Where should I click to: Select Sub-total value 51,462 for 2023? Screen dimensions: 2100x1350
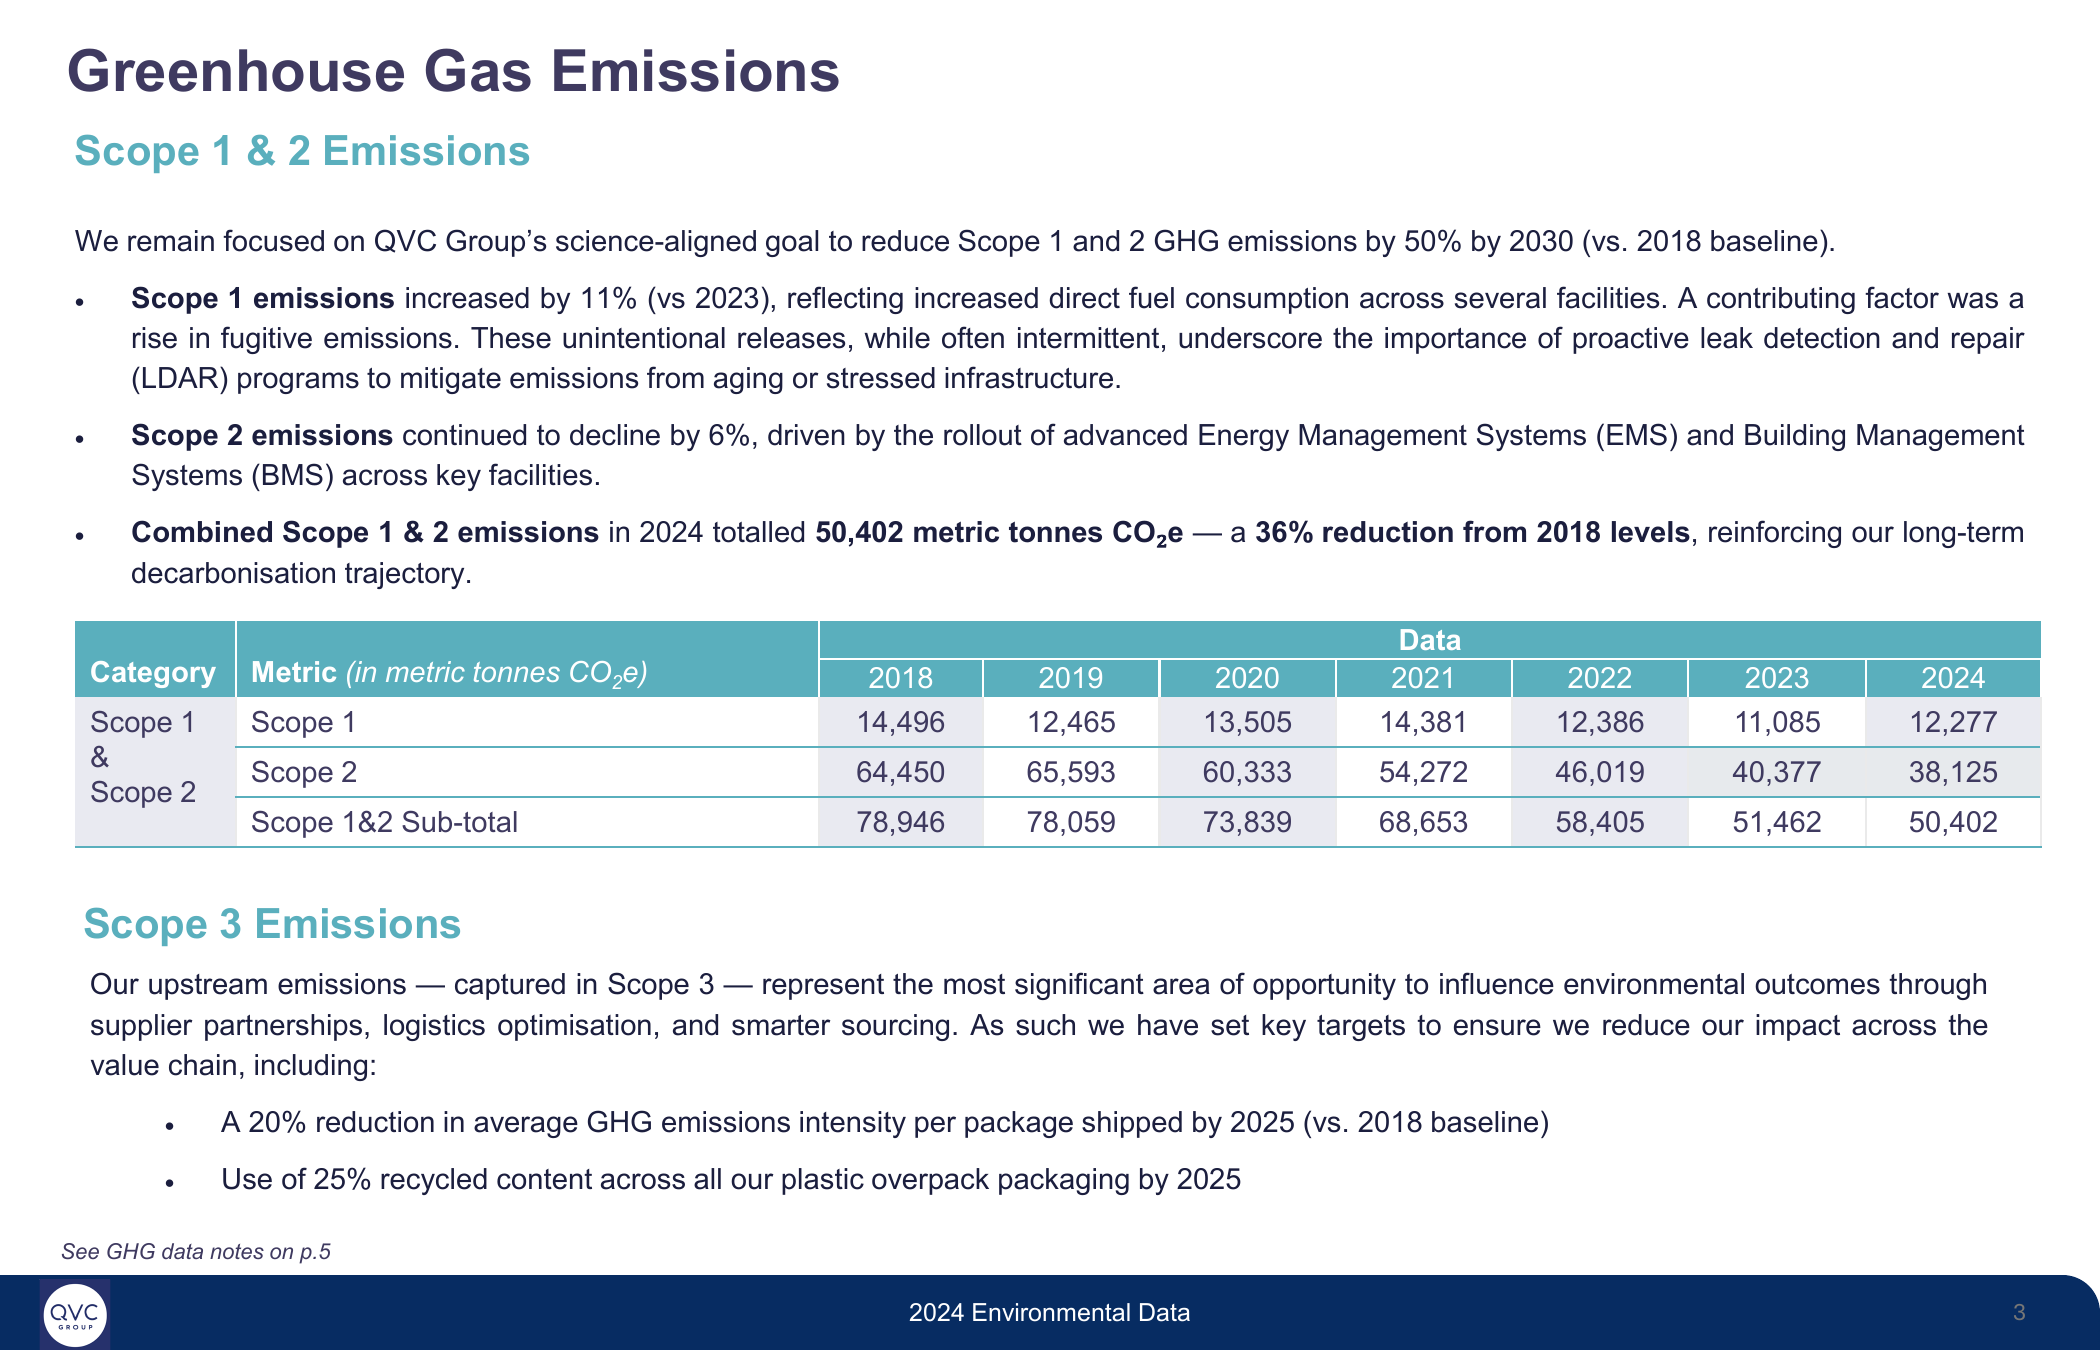point(1777,822)
